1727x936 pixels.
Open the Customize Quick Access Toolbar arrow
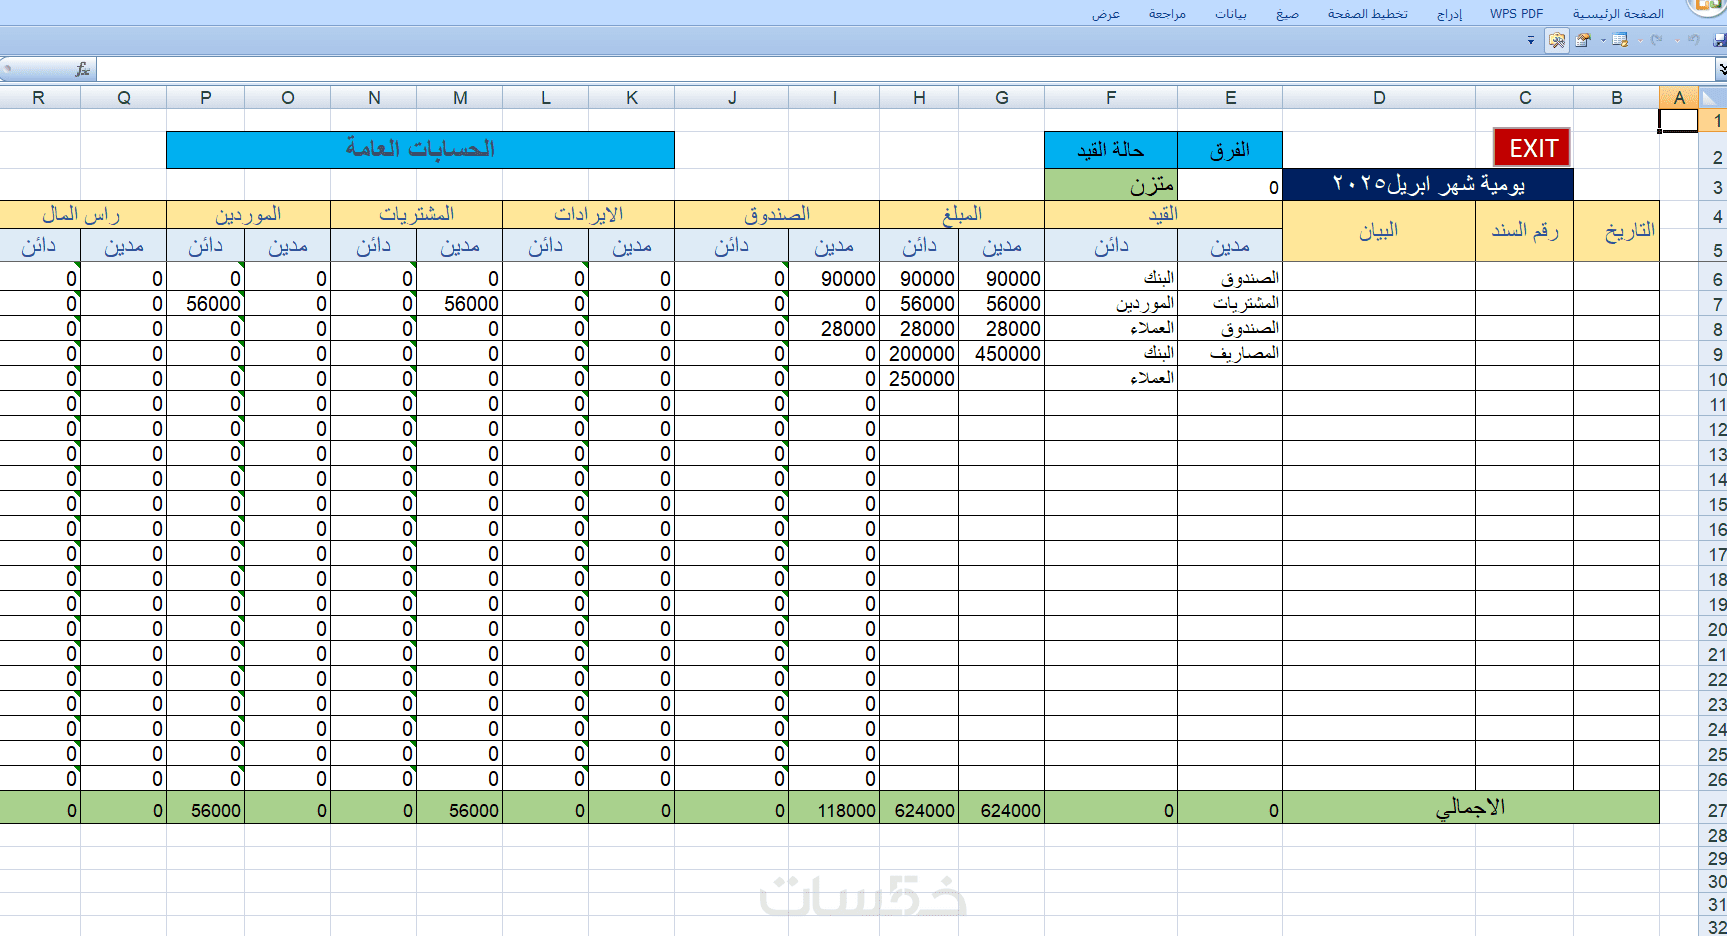[1531, 40]
